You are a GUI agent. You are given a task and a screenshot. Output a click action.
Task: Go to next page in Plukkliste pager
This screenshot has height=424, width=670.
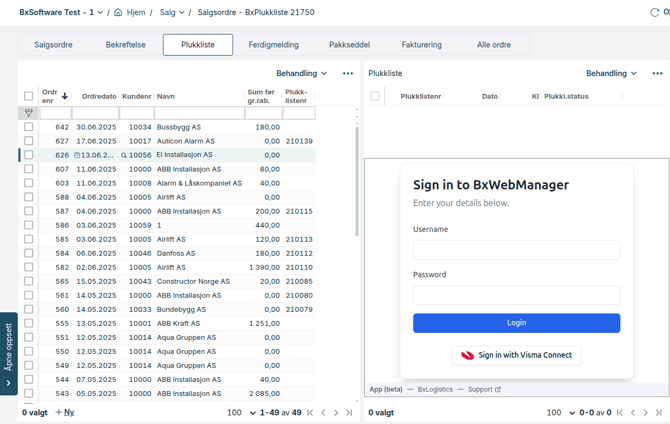tap(645, 412)
